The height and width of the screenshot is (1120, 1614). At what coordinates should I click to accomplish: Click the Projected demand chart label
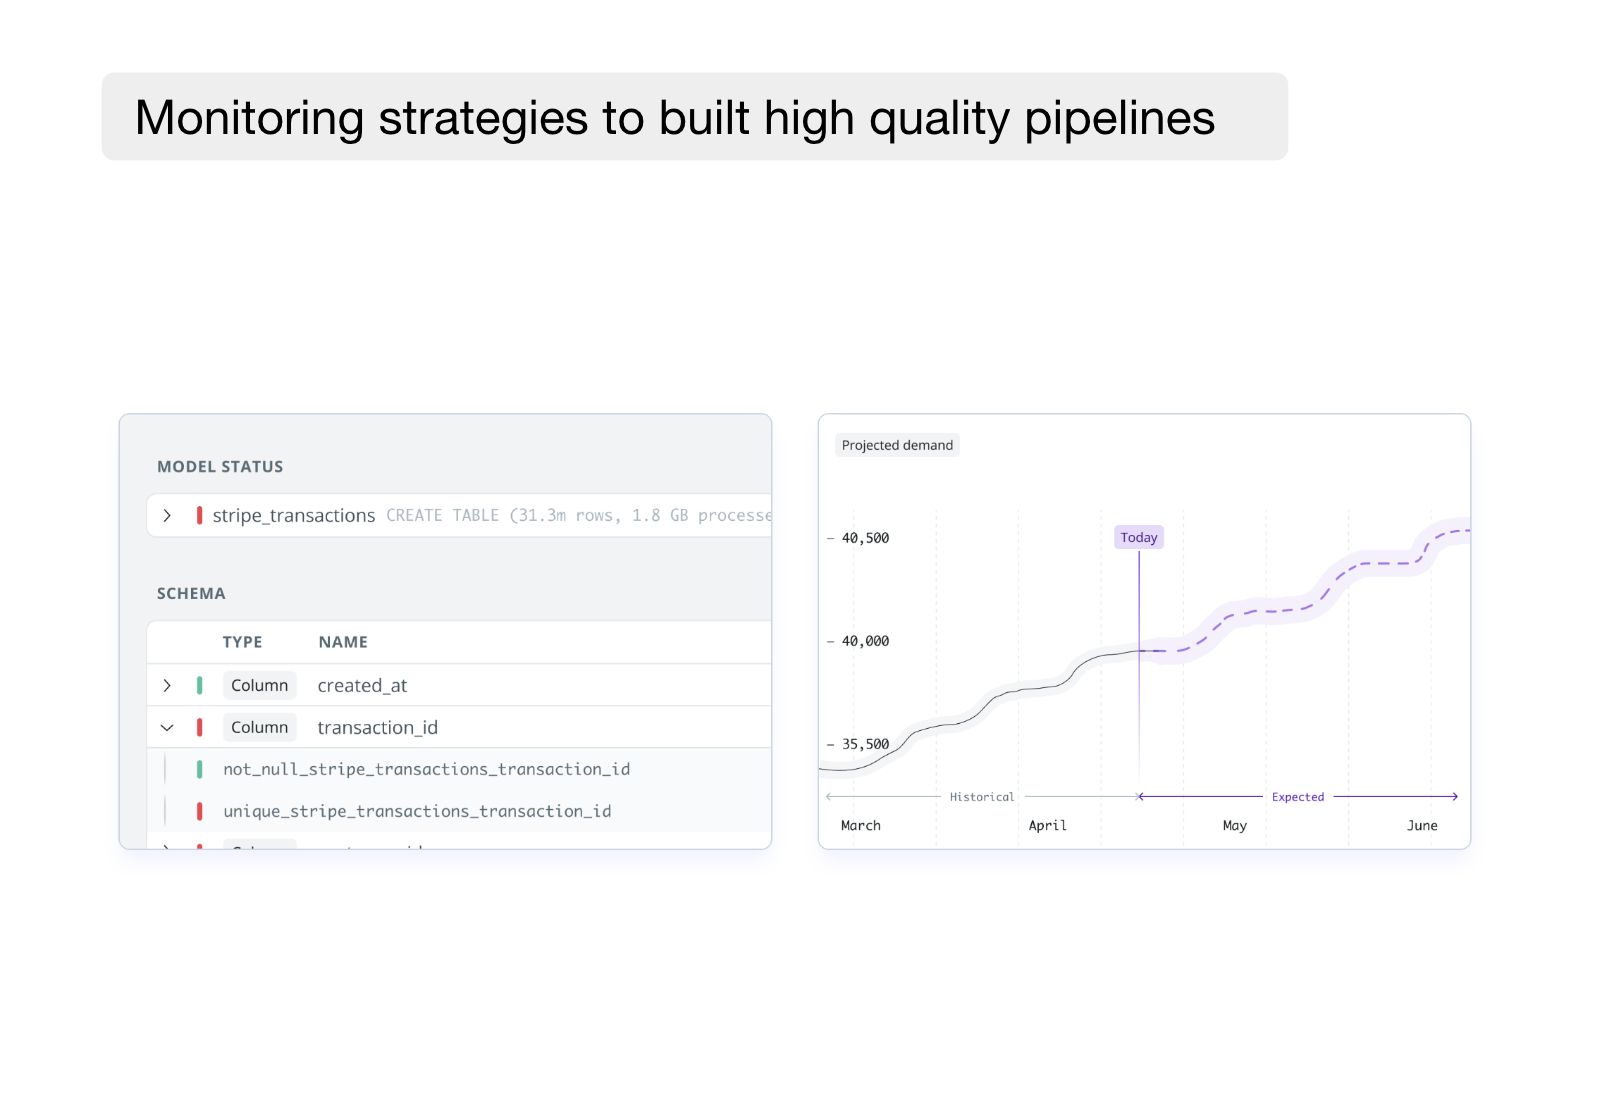pos(898,446)
